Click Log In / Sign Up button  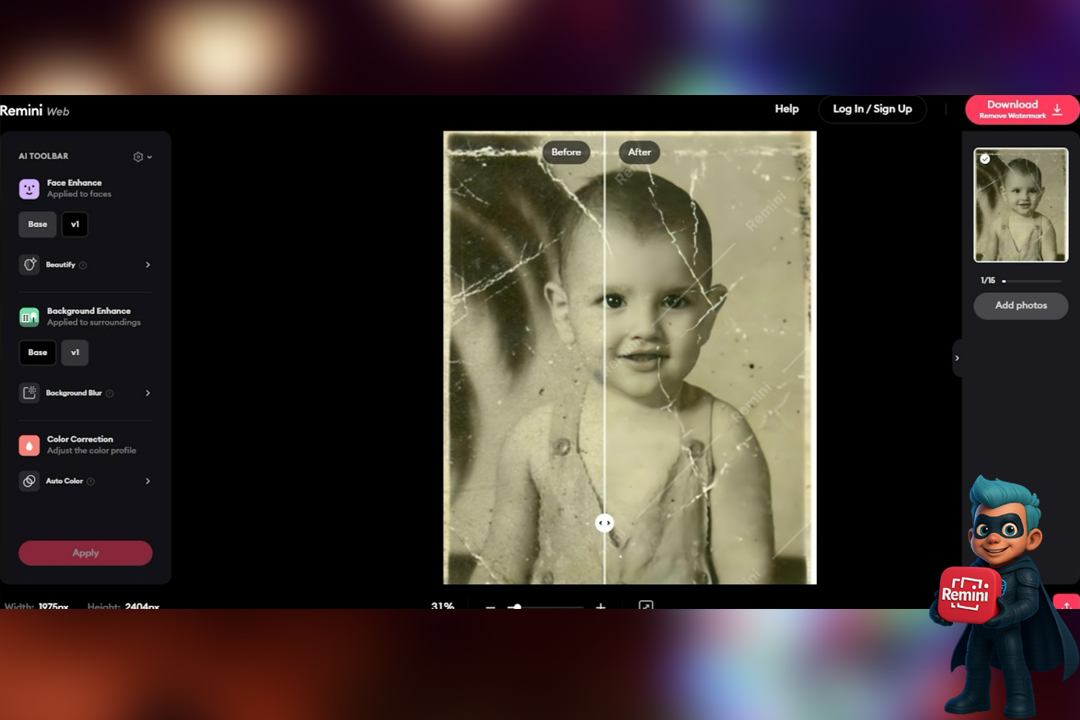[872, 109]
